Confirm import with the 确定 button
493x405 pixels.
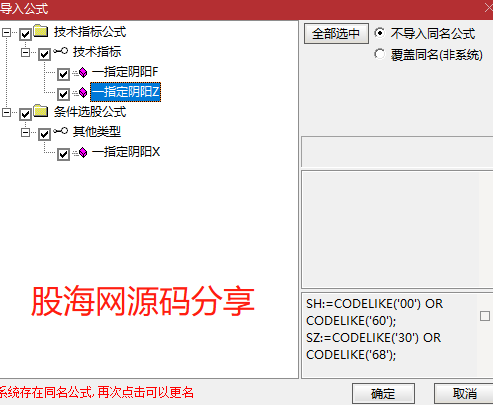click(383, 394)
